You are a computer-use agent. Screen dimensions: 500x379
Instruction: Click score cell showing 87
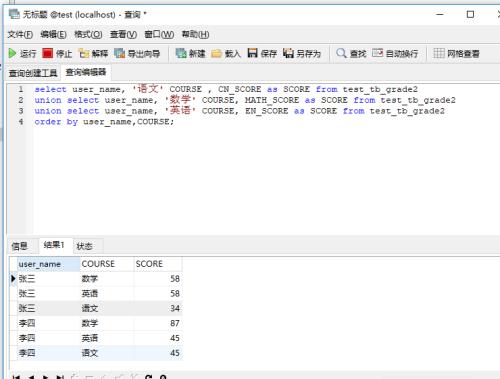[158, 323]
